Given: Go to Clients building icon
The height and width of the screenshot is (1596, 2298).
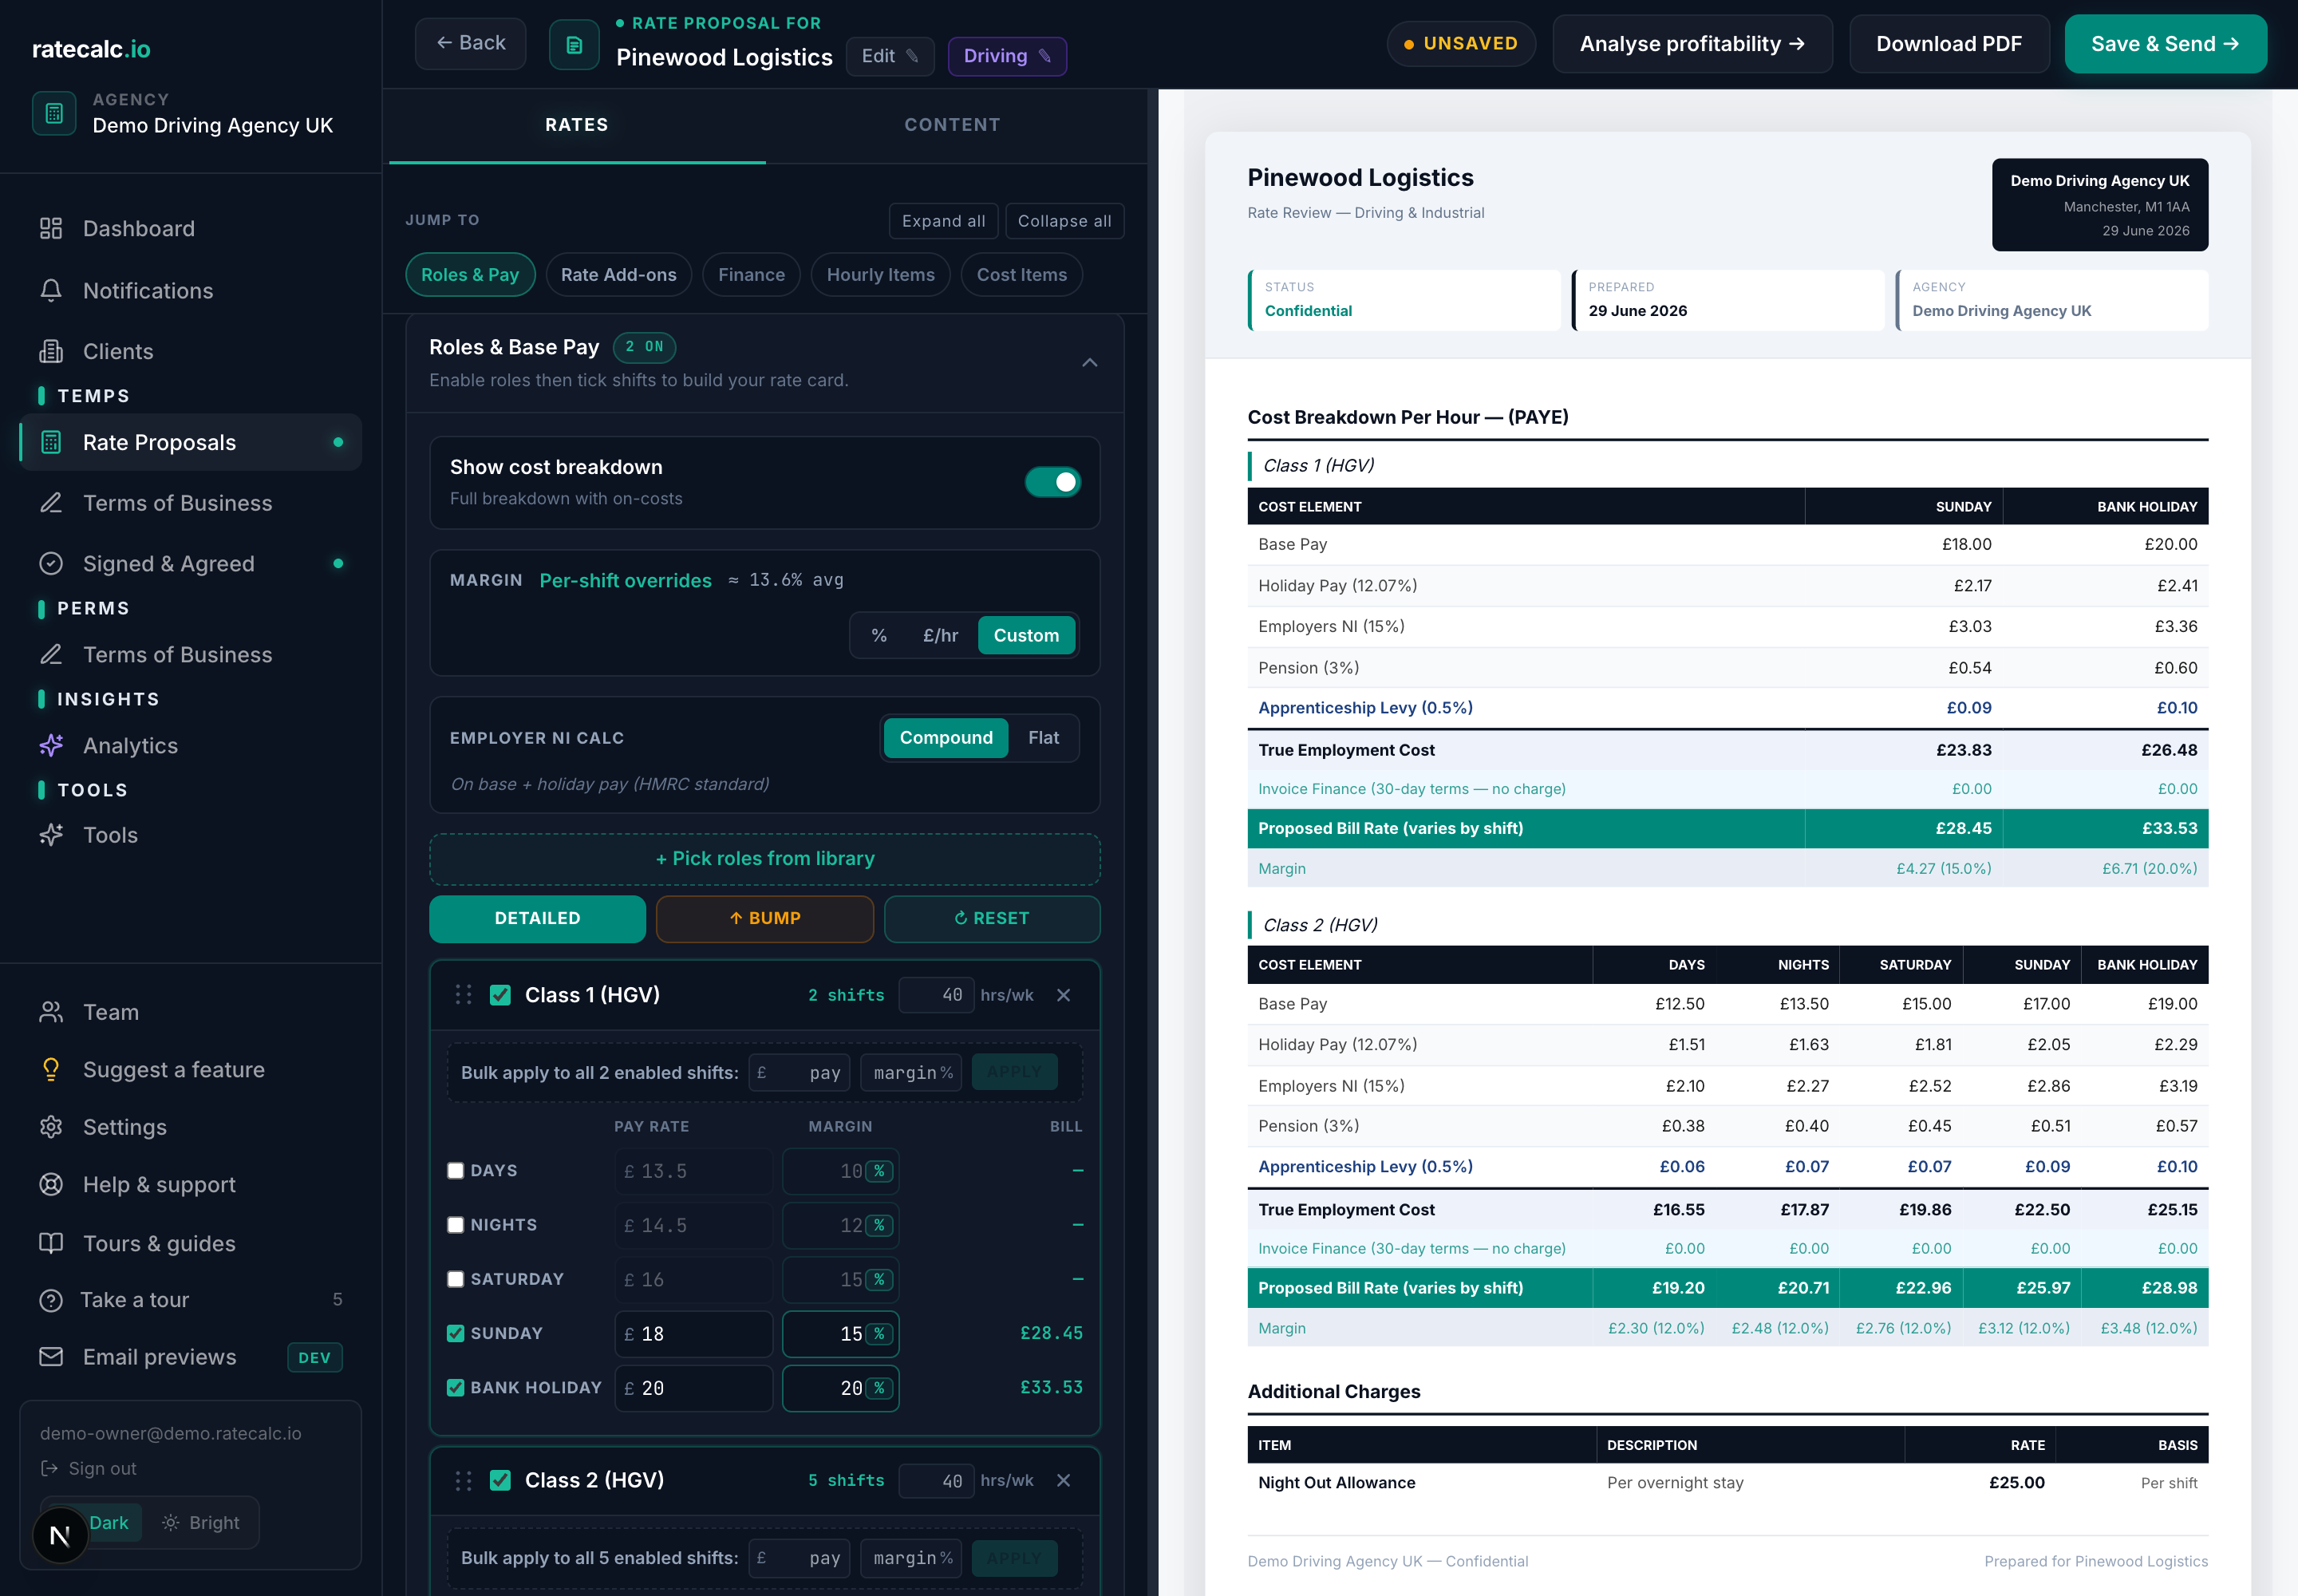Looking at the screenshot, I should click(51, 352).
